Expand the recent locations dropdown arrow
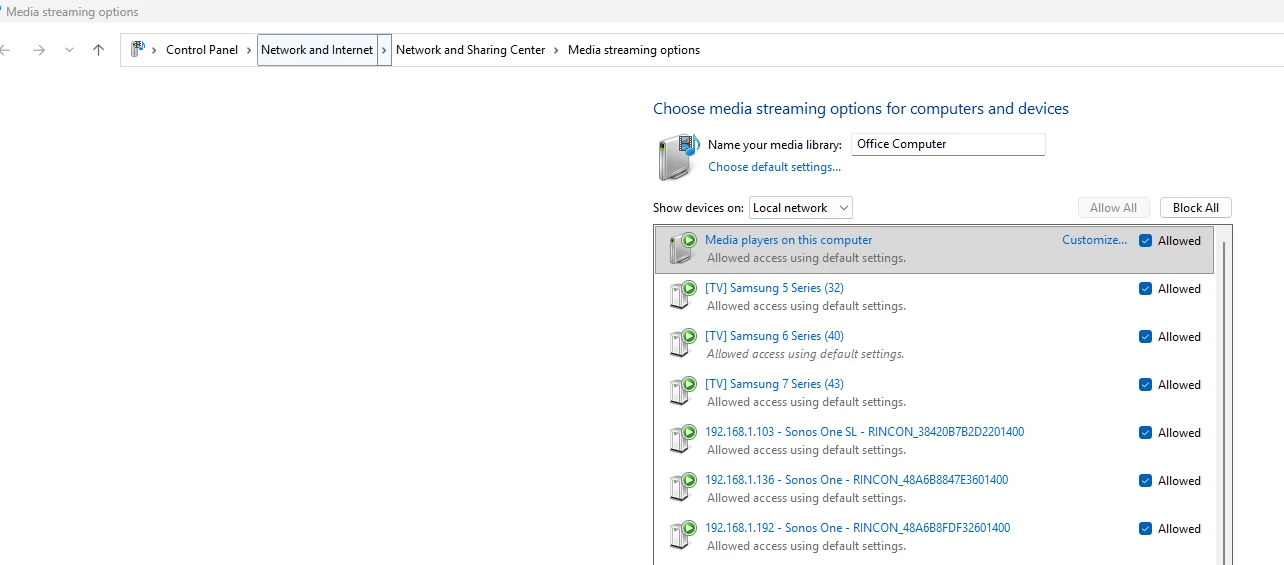Image resolution: width=1284 pixels, height=565 pixels. point(69,50)
